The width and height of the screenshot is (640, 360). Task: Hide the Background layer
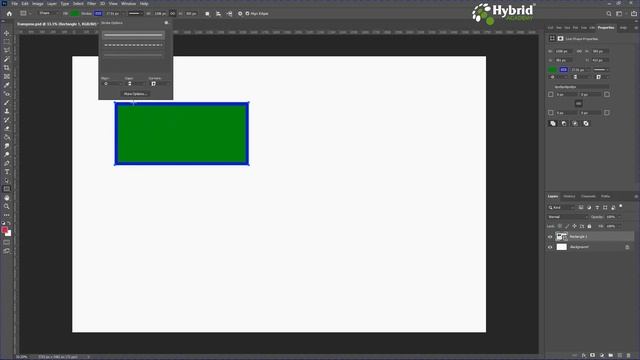click(550, 247)
